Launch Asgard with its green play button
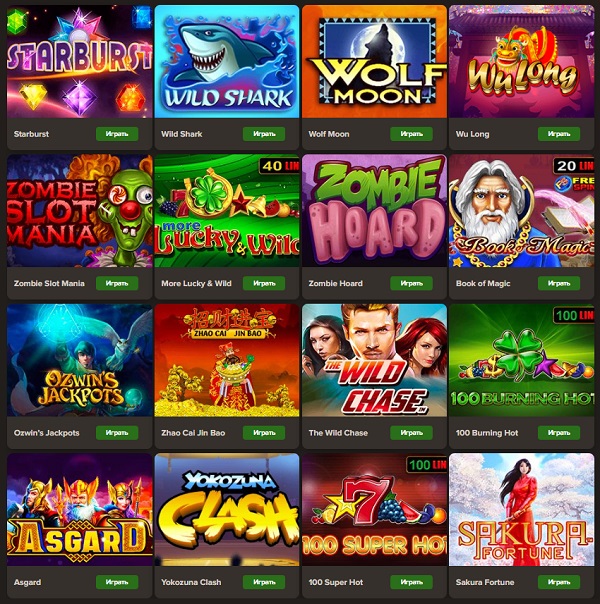The height and width of the screenshot is (604, 600). [117, 582]
